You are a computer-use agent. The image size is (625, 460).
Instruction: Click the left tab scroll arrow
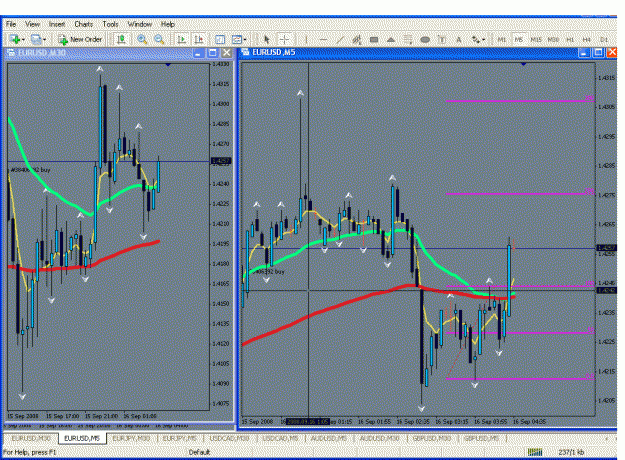tap(606, 438)
